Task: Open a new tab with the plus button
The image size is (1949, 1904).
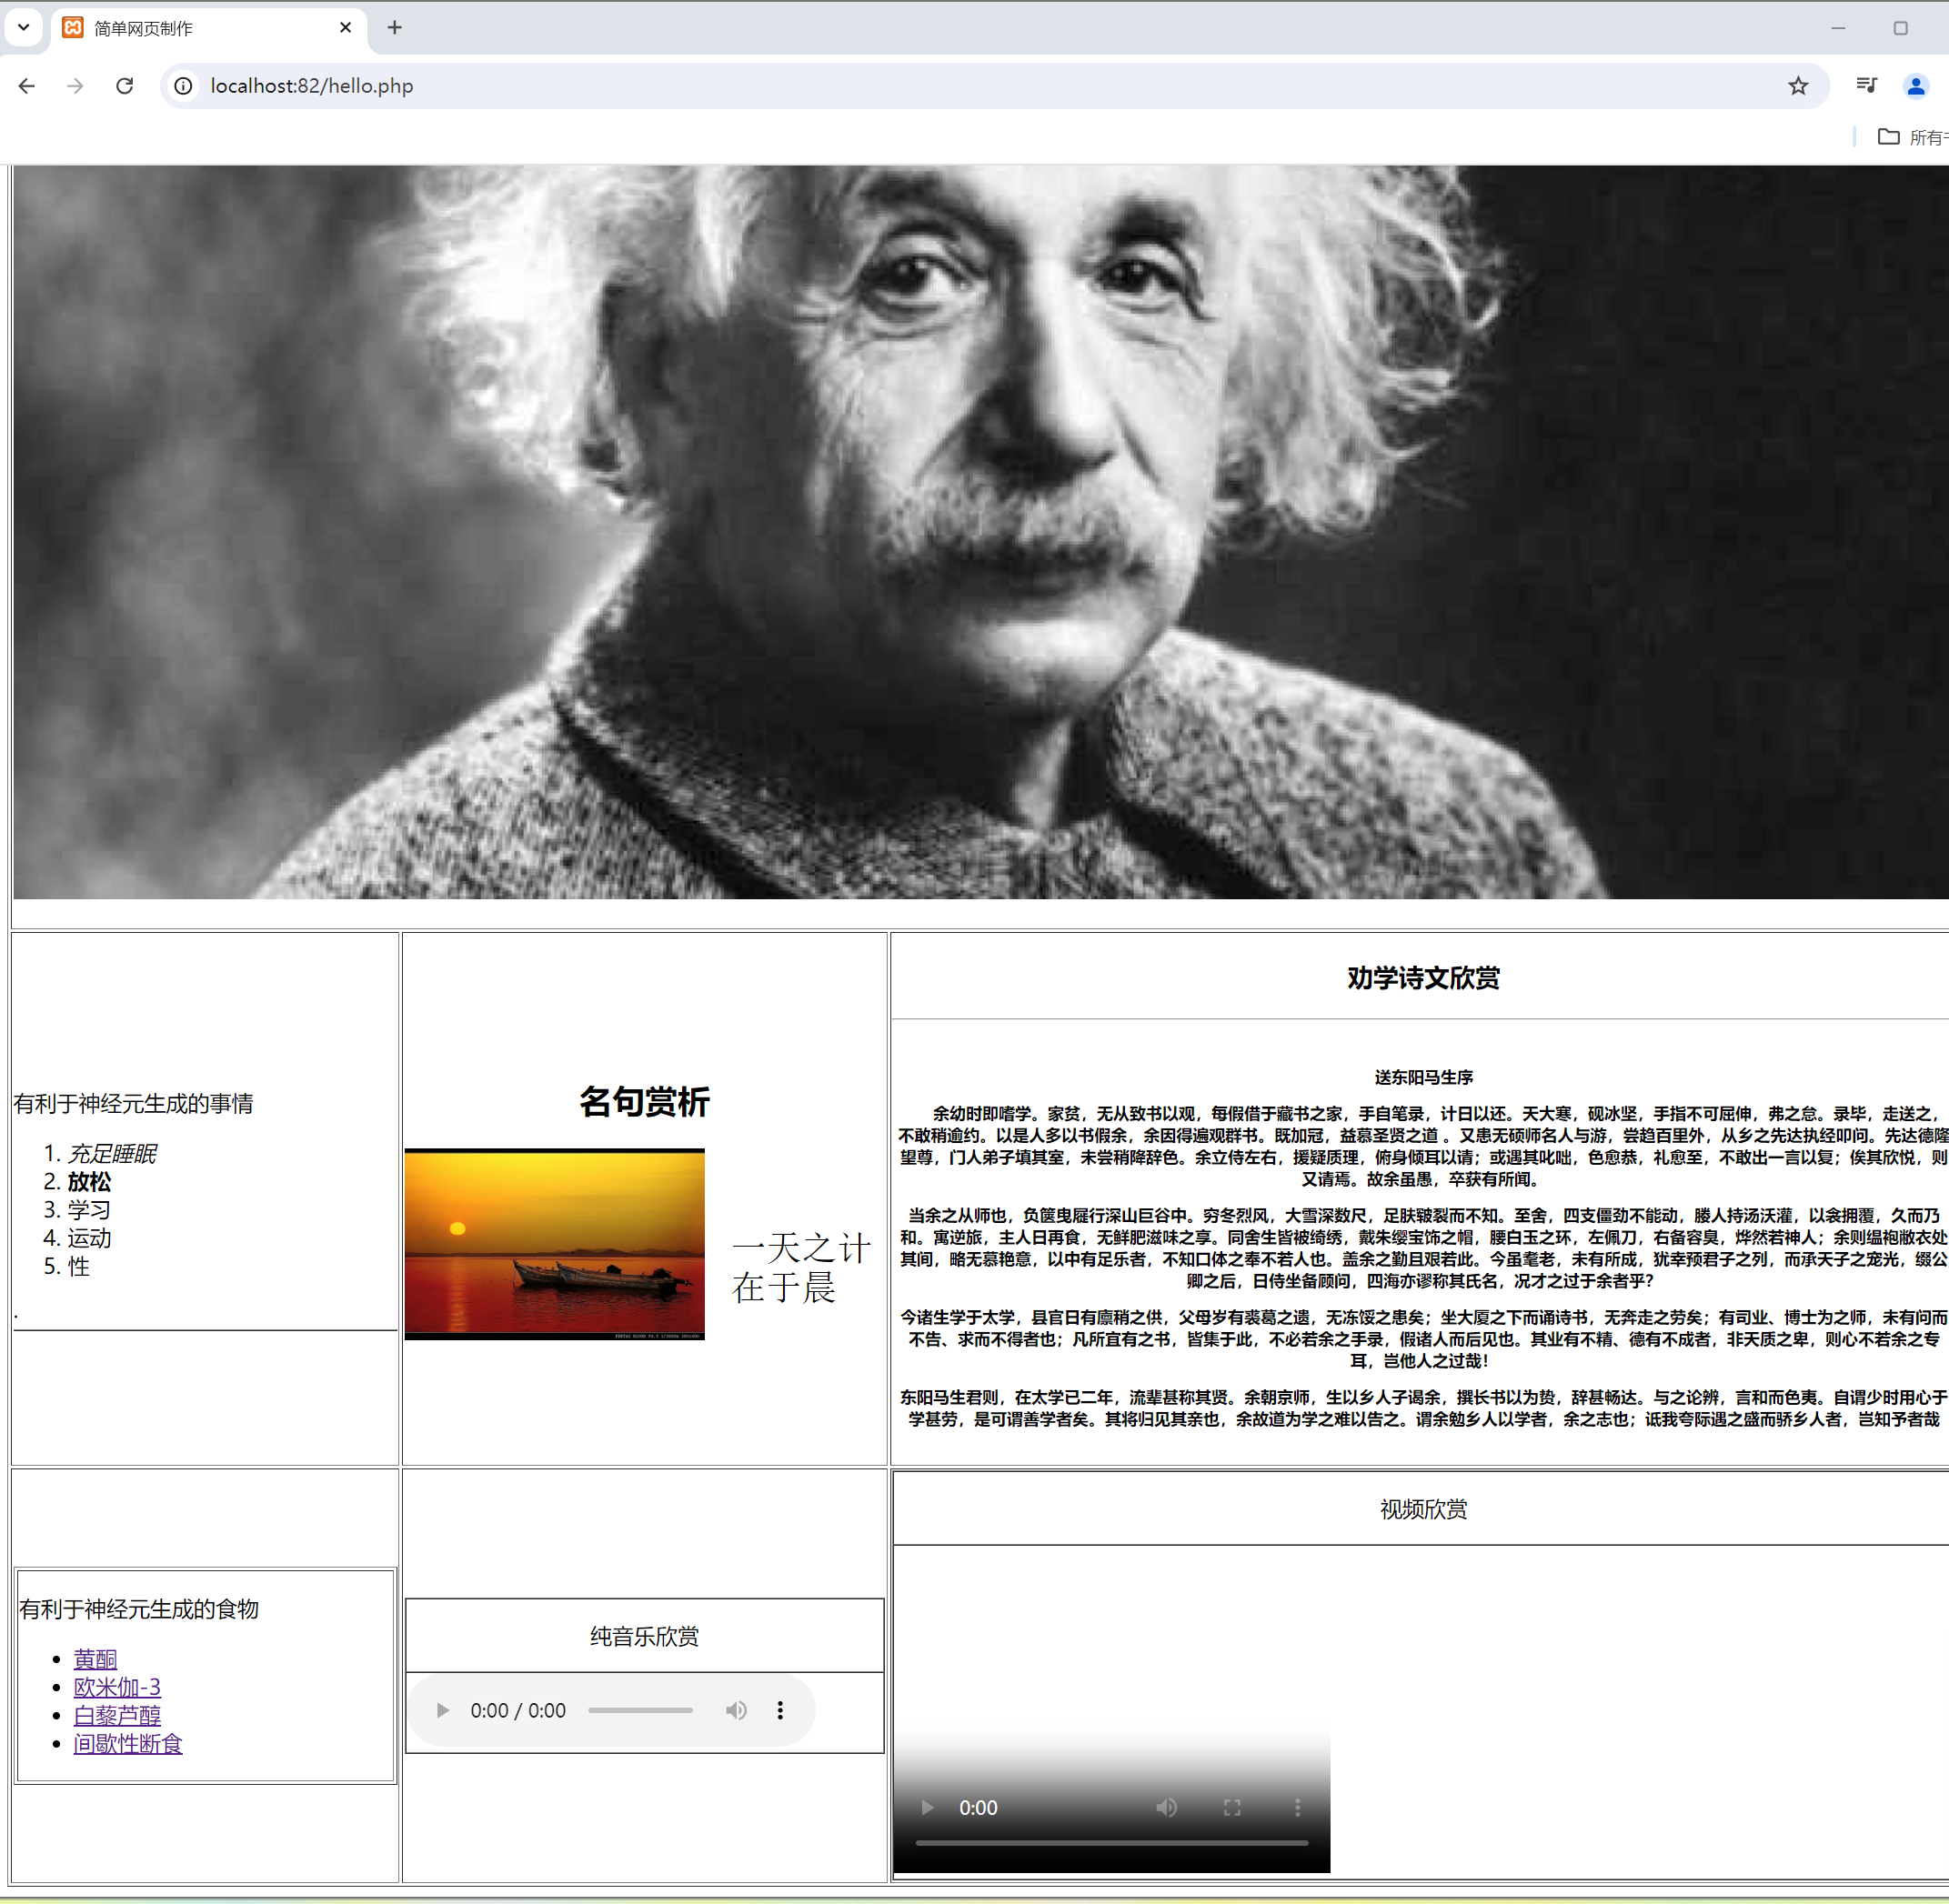Action: (x=394, y=28)
